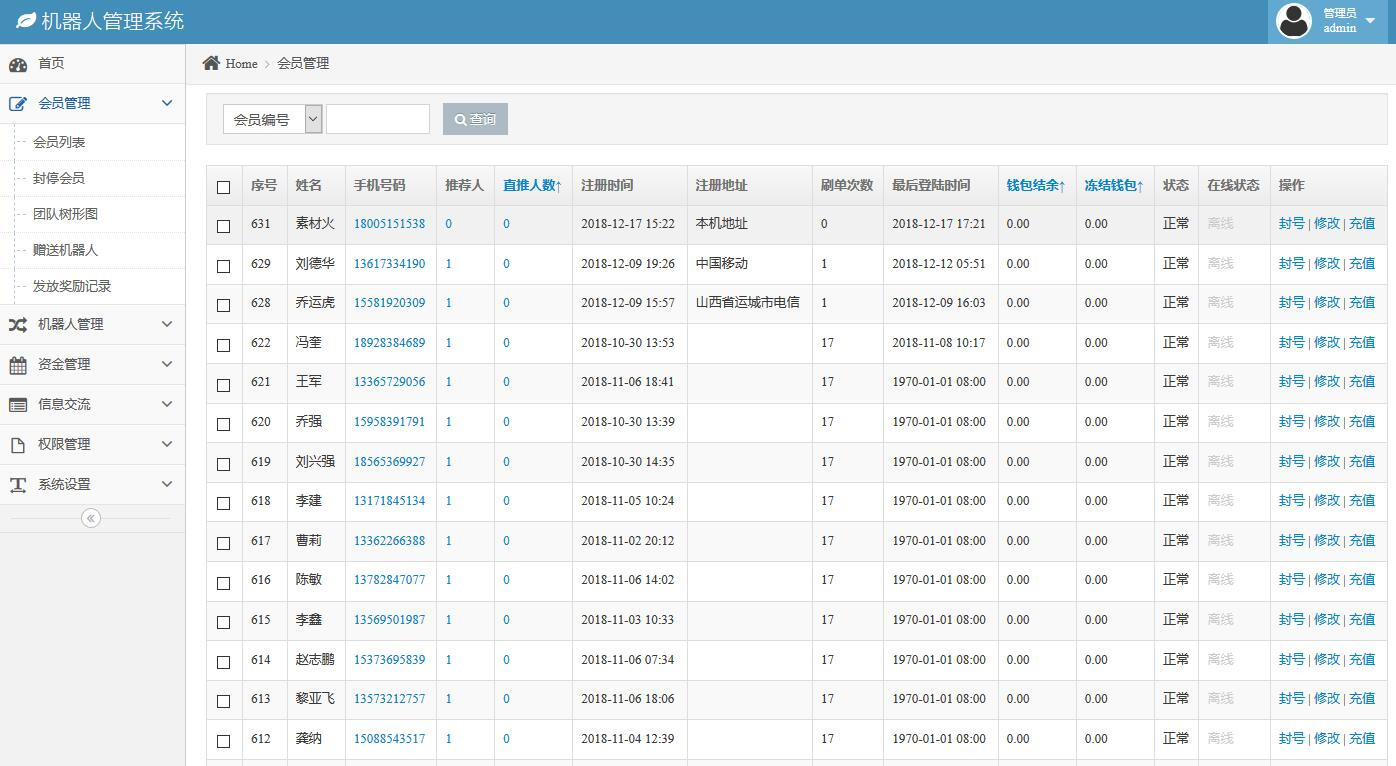The image size is (1396, 766).
Task: Click the 查询 search button
Action: click(475, 119)
